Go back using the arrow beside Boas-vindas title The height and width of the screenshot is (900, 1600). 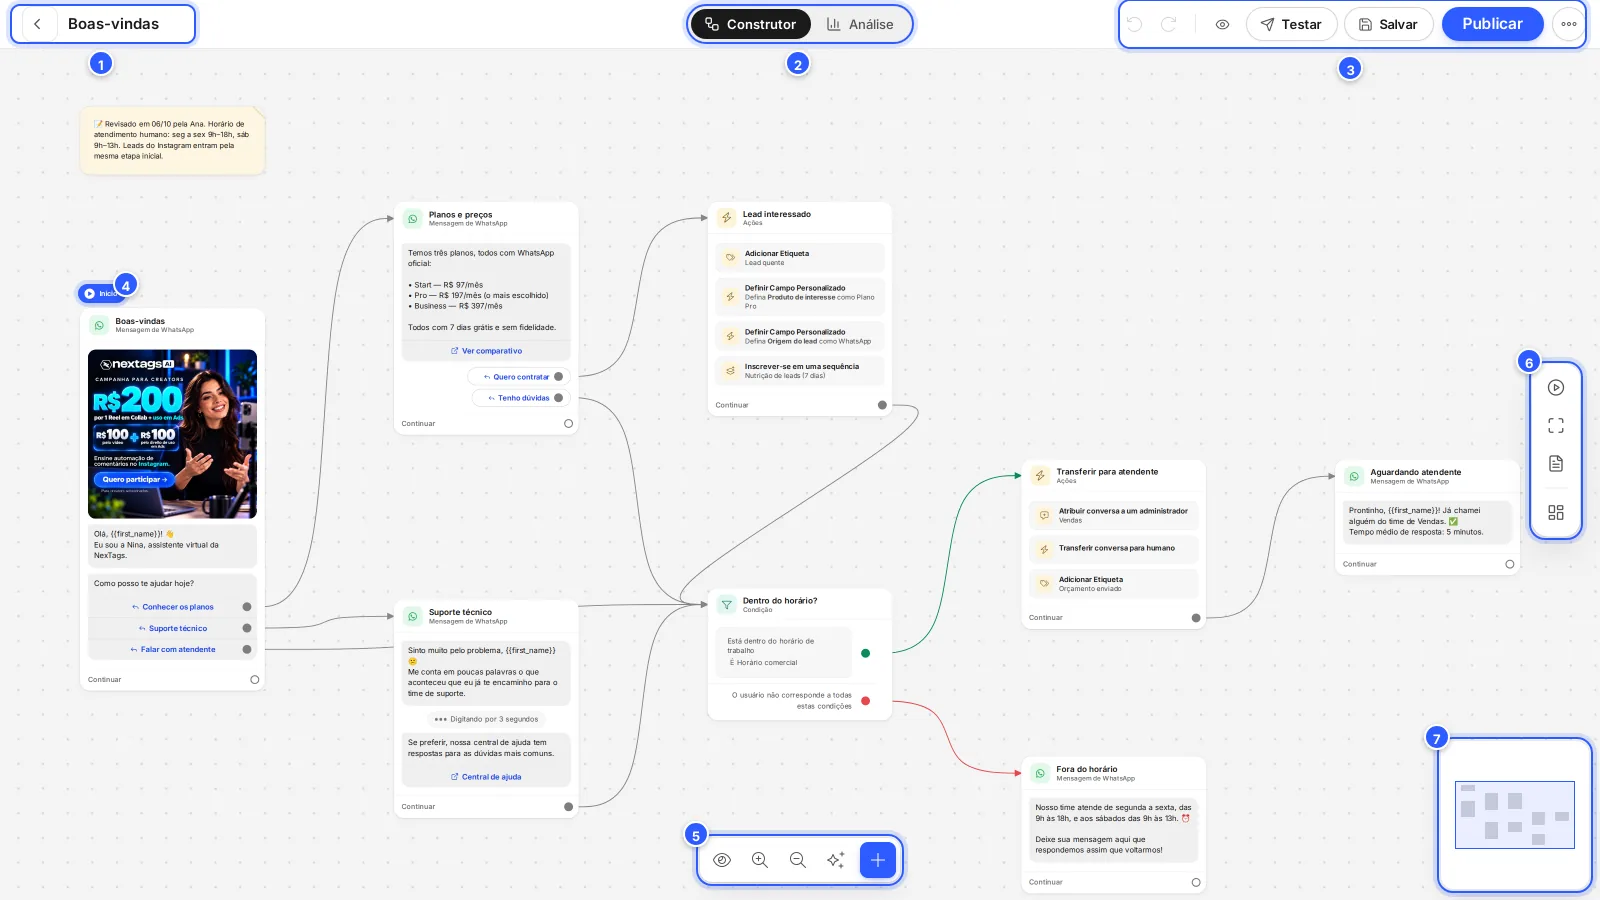[x=37, y=24]
